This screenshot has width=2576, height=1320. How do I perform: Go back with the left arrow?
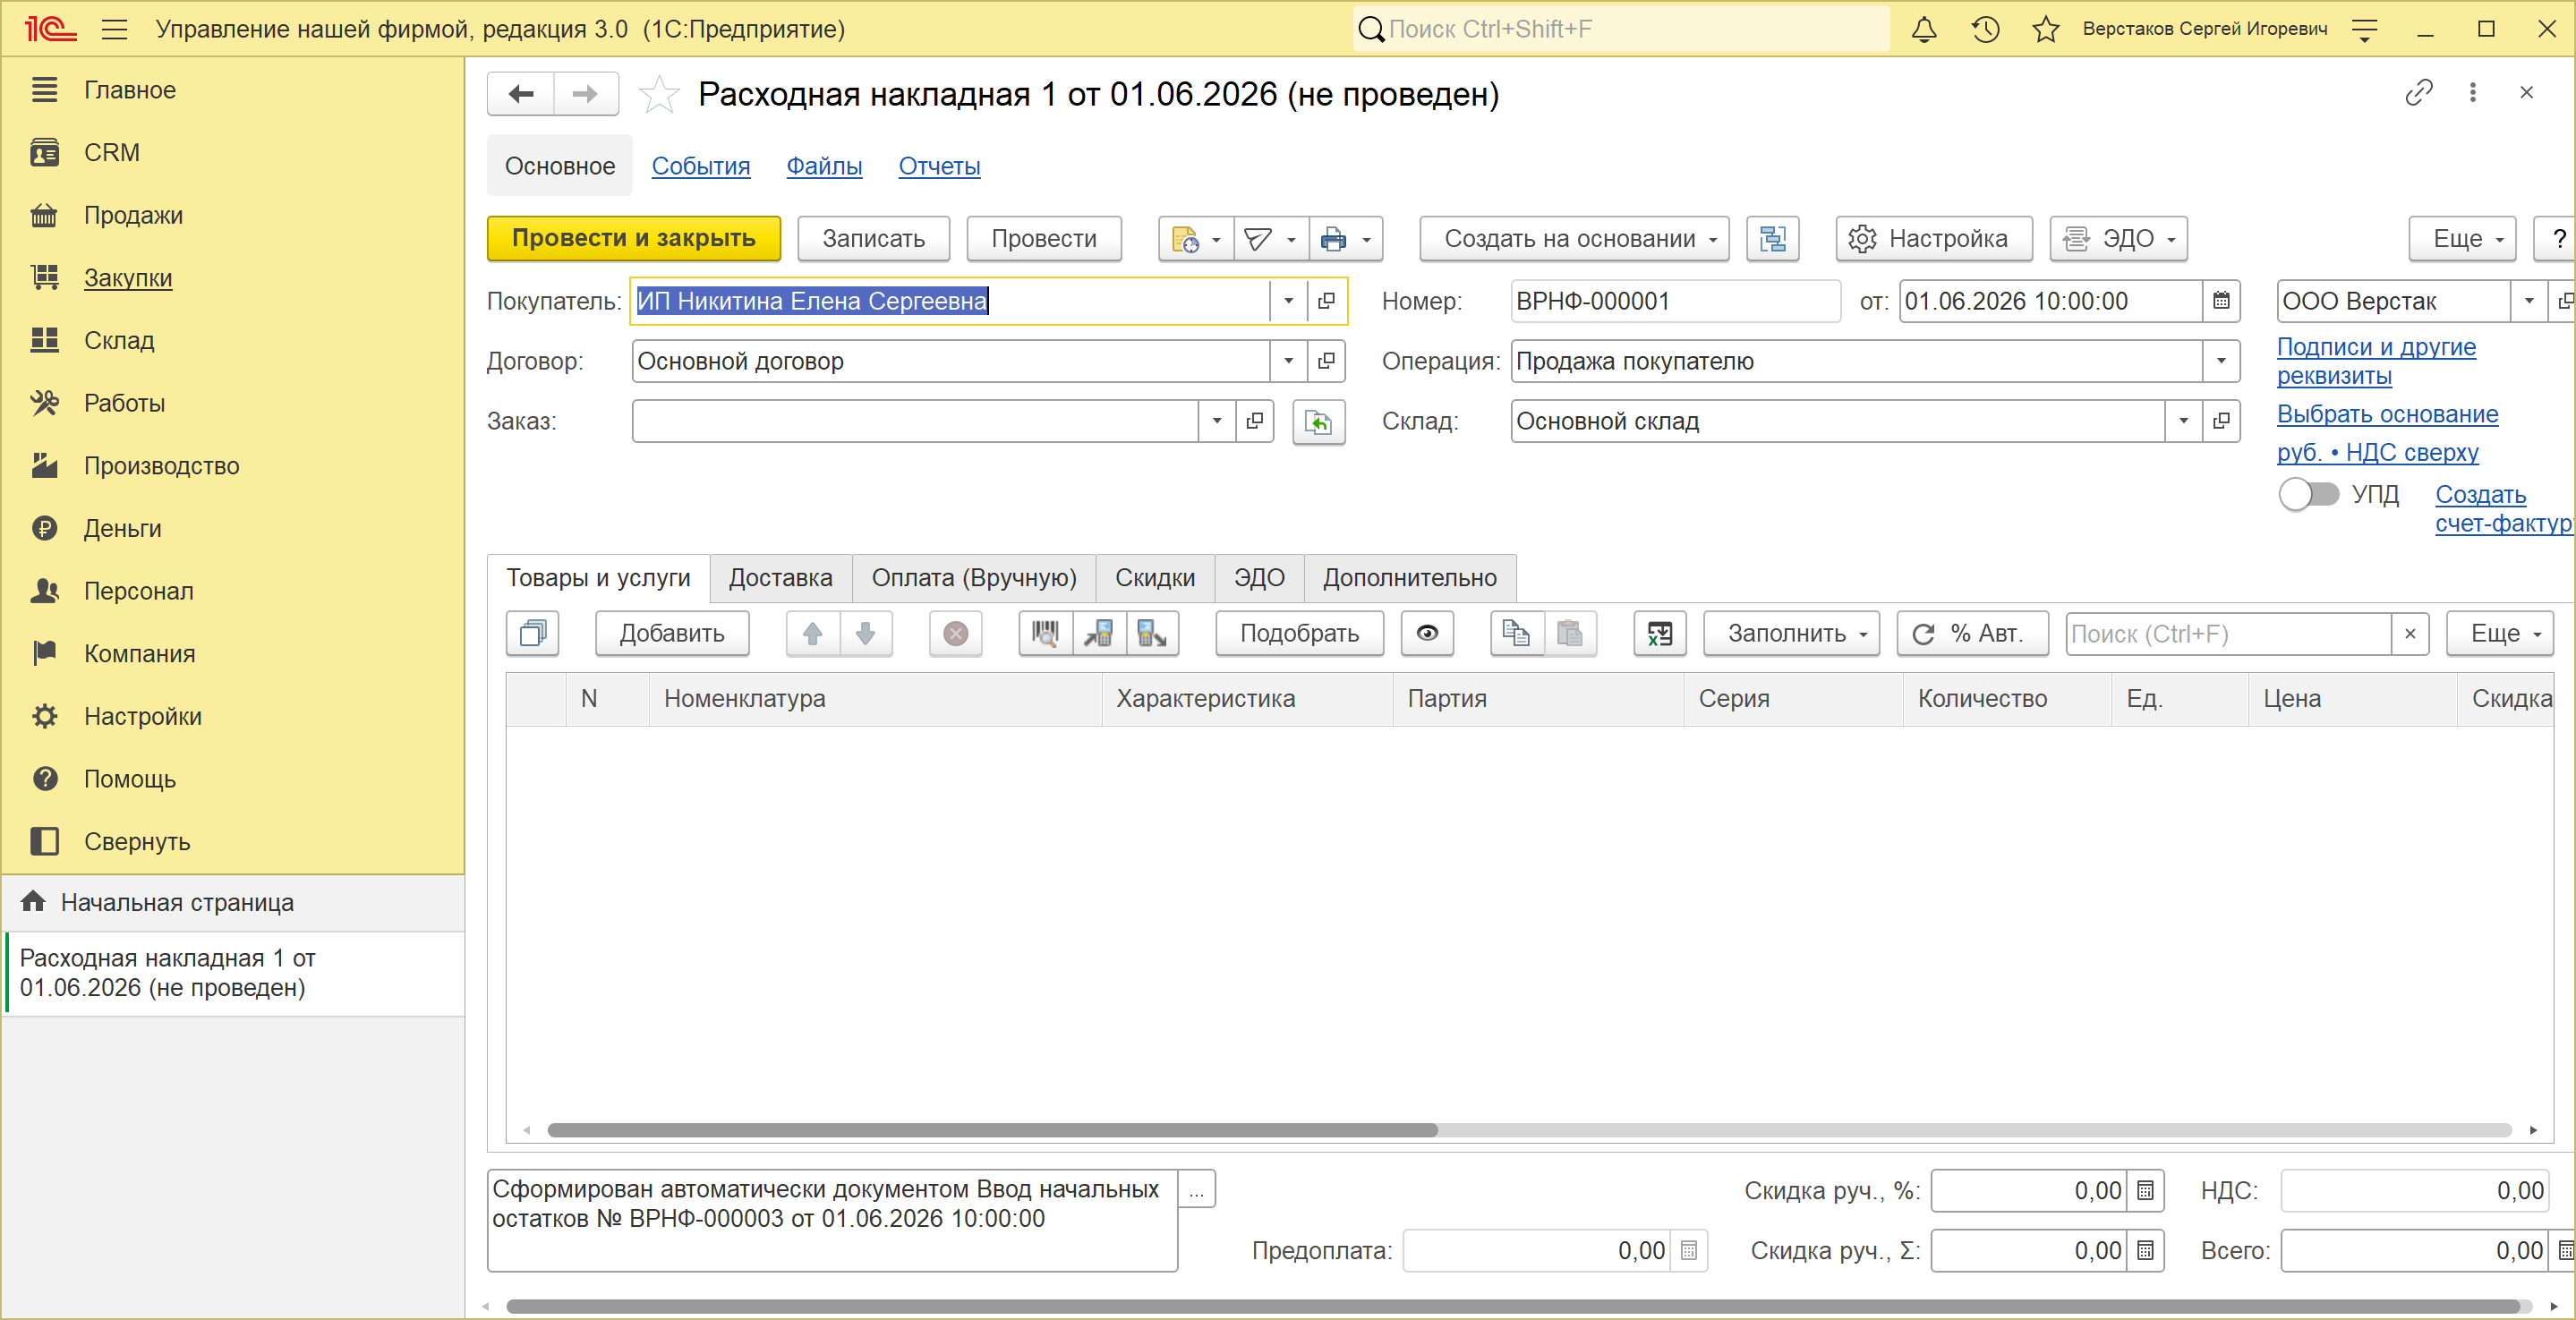click(521, 94)
